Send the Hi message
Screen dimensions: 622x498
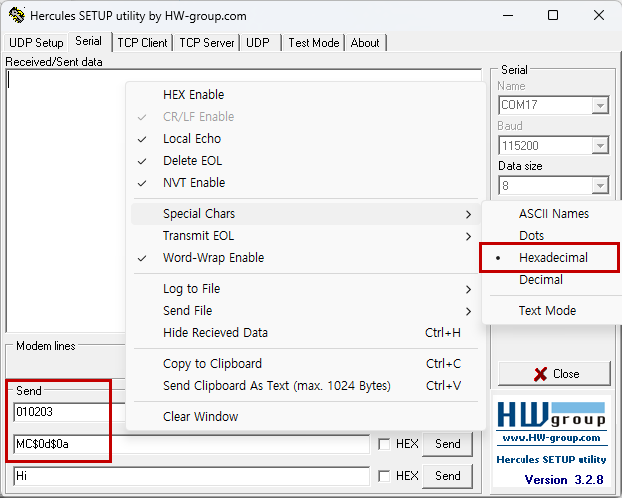coord(447,476)
